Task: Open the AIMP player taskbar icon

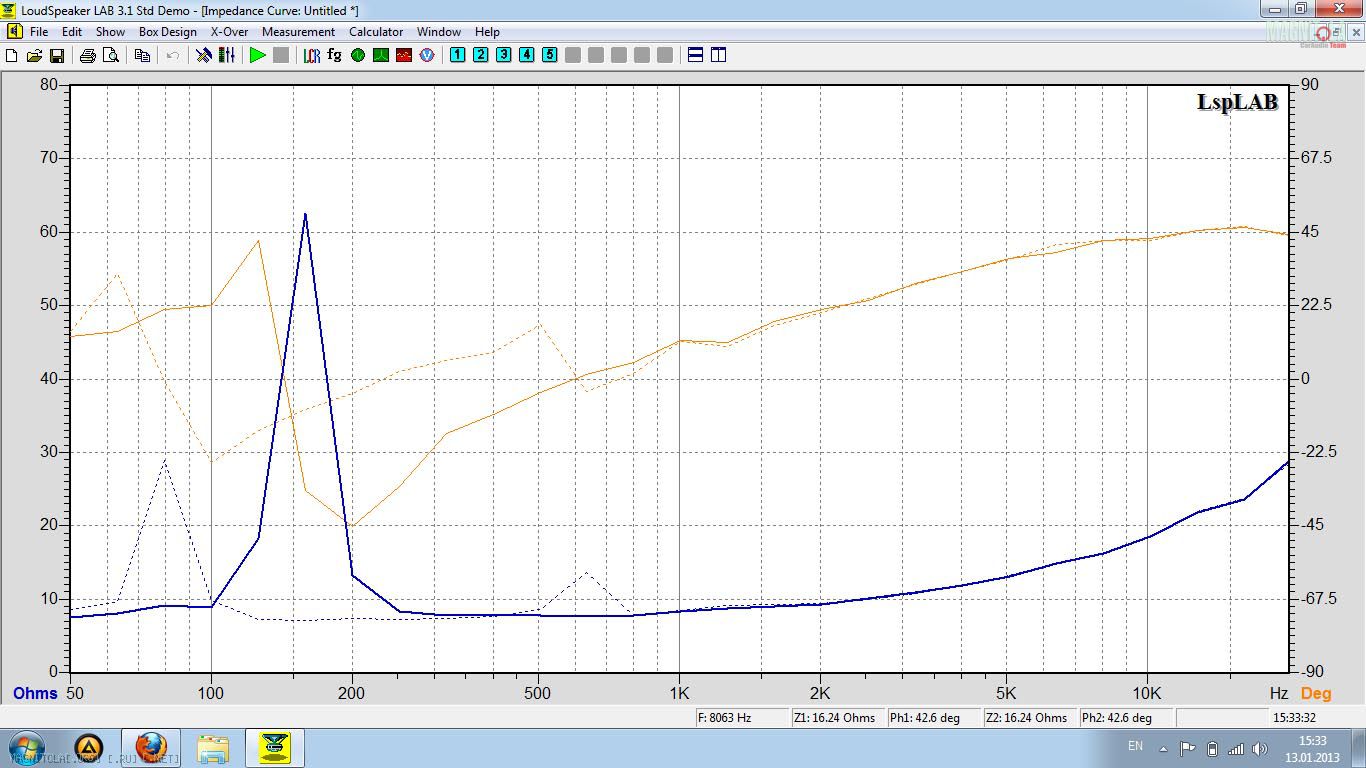Action: (89, 748)
